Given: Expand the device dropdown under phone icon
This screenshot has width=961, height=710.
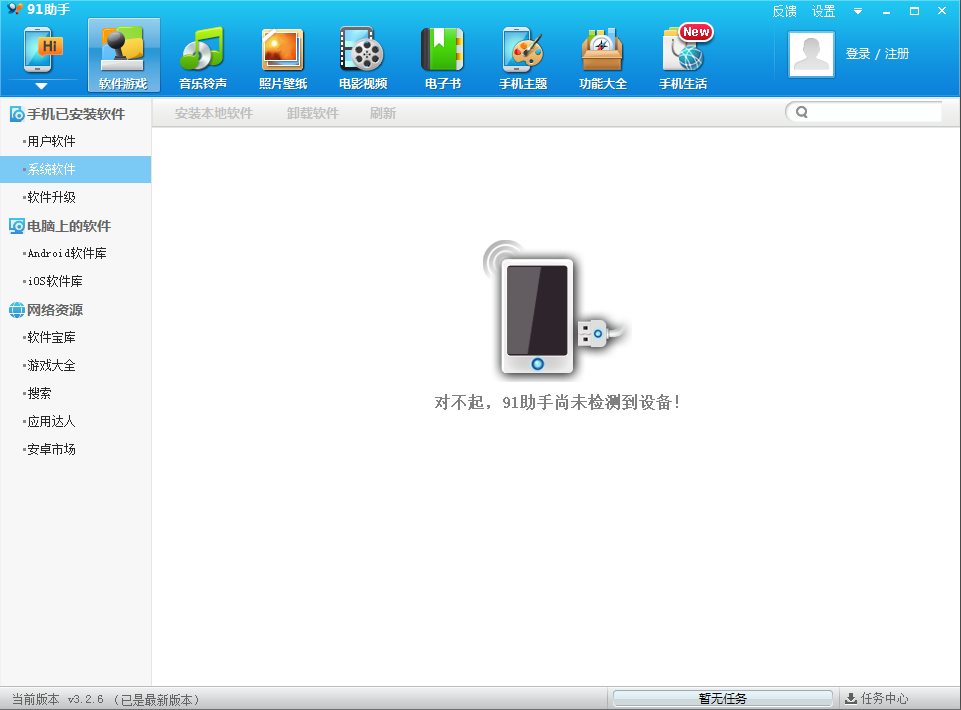Looking at the screenshot, I should tap(42, 87).
